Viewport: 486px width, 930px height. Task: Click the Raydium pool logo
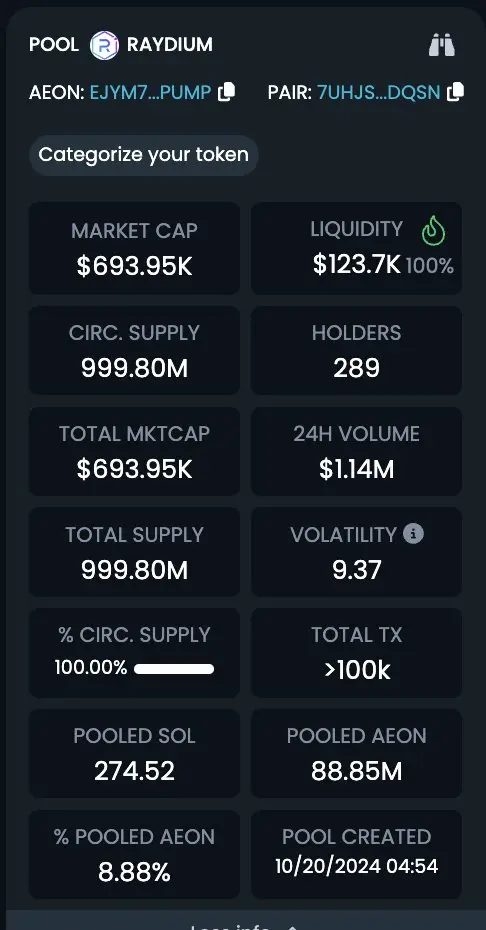[104, 45]
